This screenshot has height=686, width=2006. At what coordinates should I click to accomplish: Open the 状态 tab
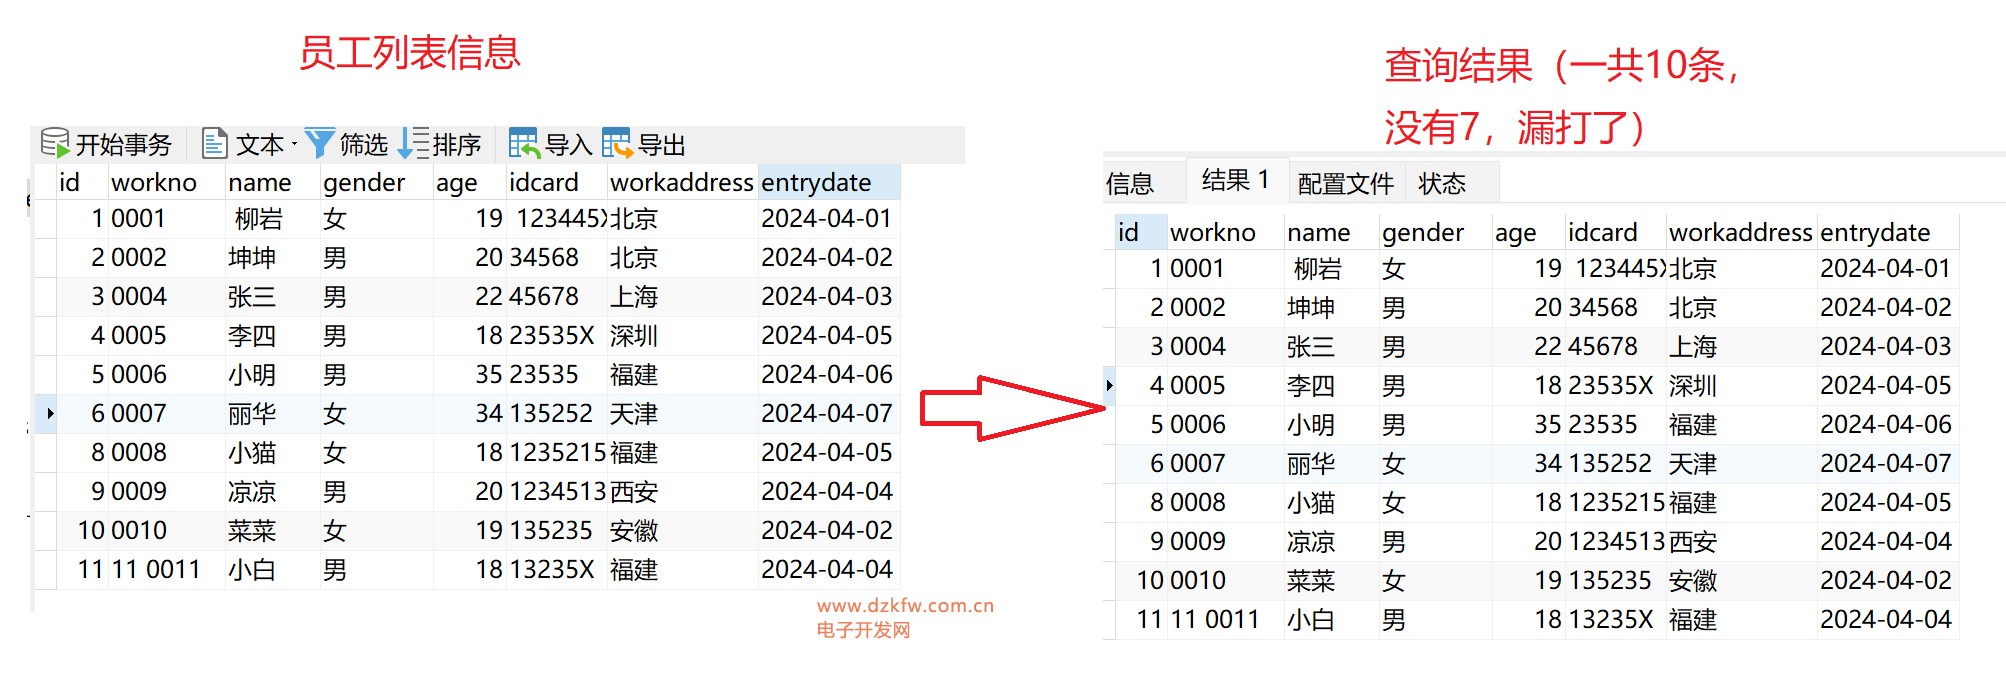1441,183
